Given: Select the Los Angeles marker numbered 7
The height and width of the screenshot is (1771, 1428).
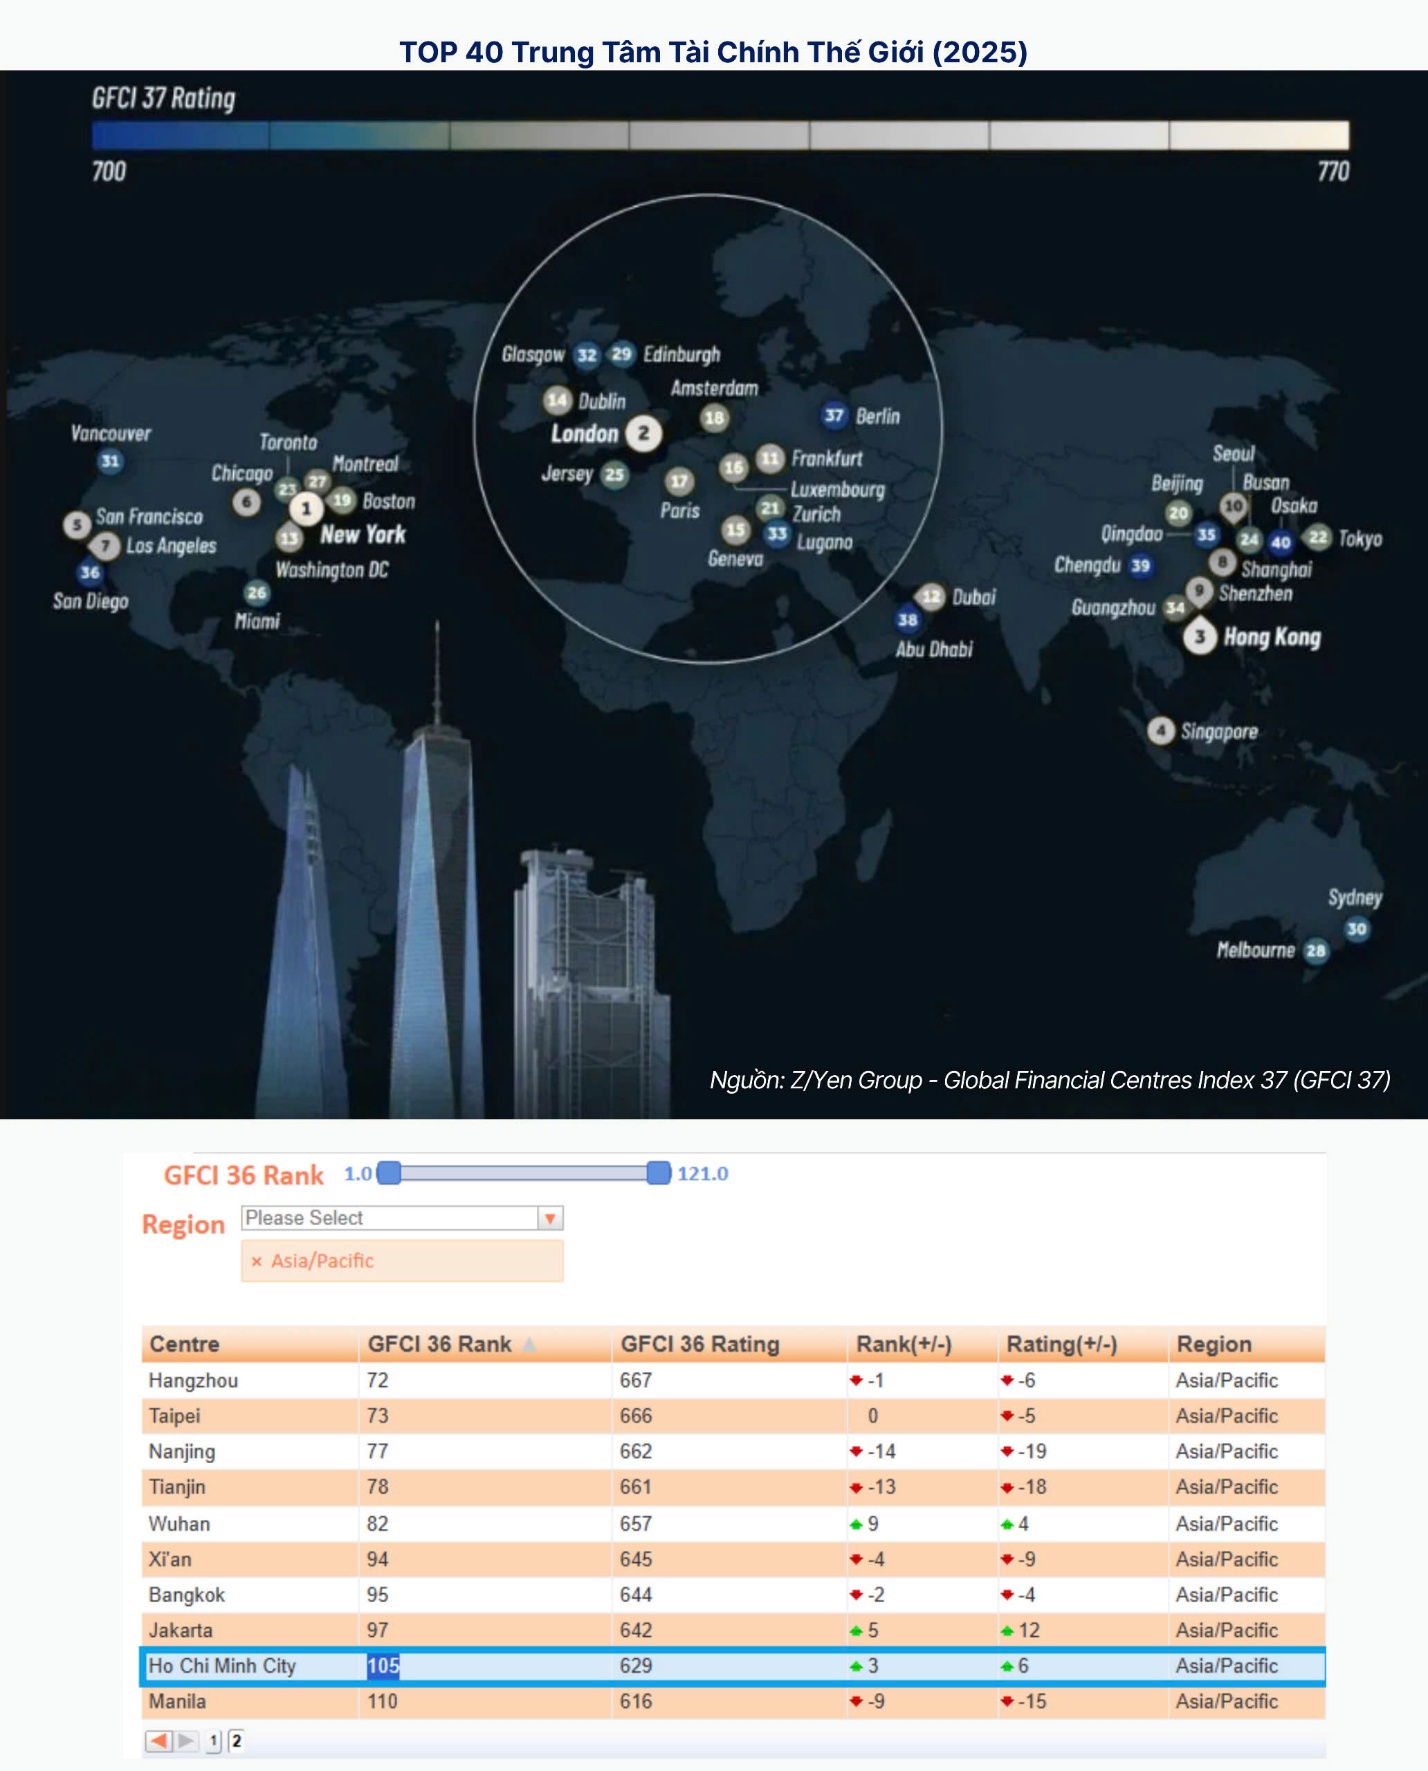Looking at the screenshot, I should pos(105,546).
